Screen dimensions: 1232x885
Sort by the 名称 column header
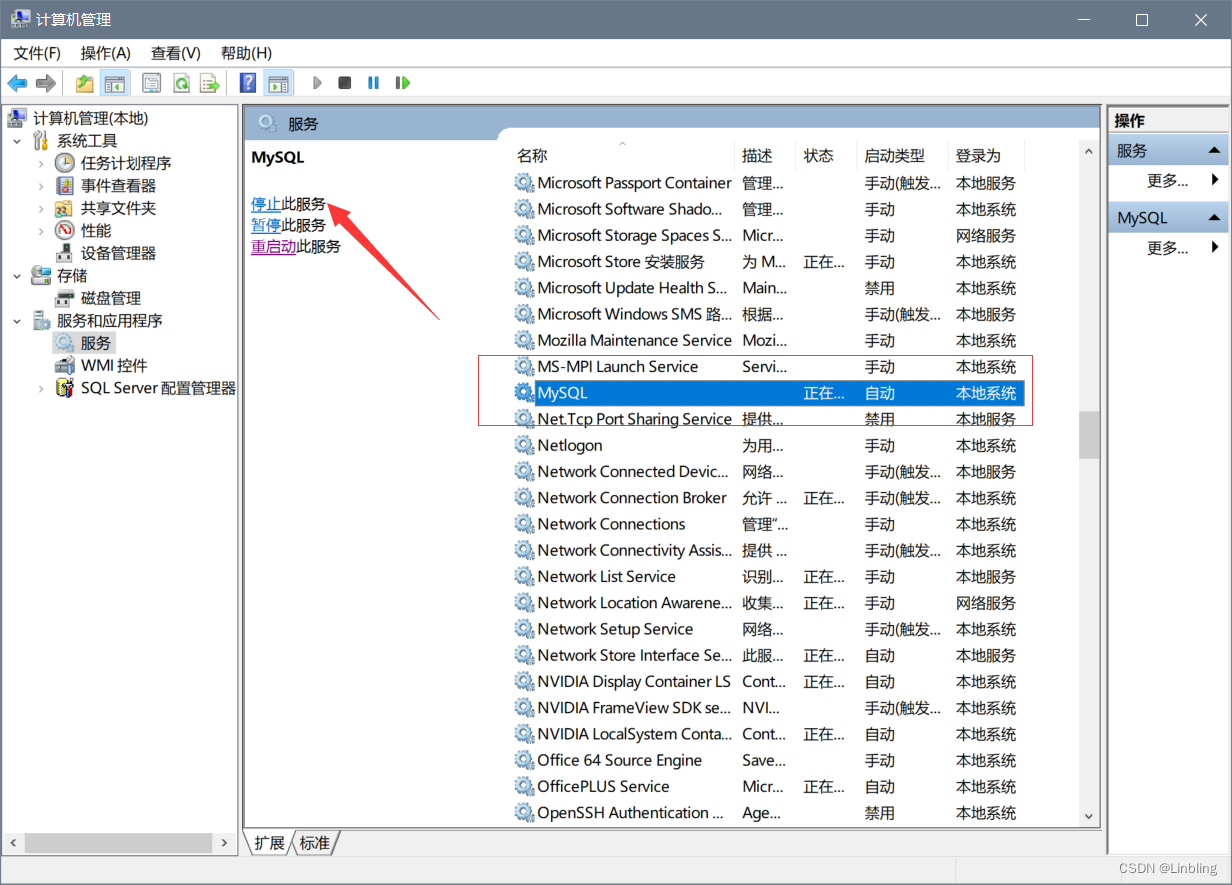622,156
